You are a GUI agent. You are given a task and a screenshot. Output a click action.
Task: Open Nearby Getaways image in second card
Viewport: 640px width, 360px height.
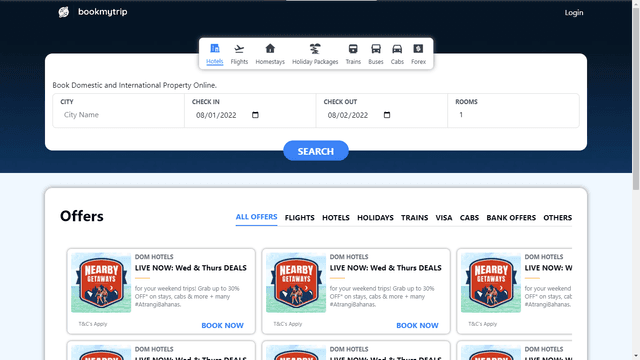point(296,283)
